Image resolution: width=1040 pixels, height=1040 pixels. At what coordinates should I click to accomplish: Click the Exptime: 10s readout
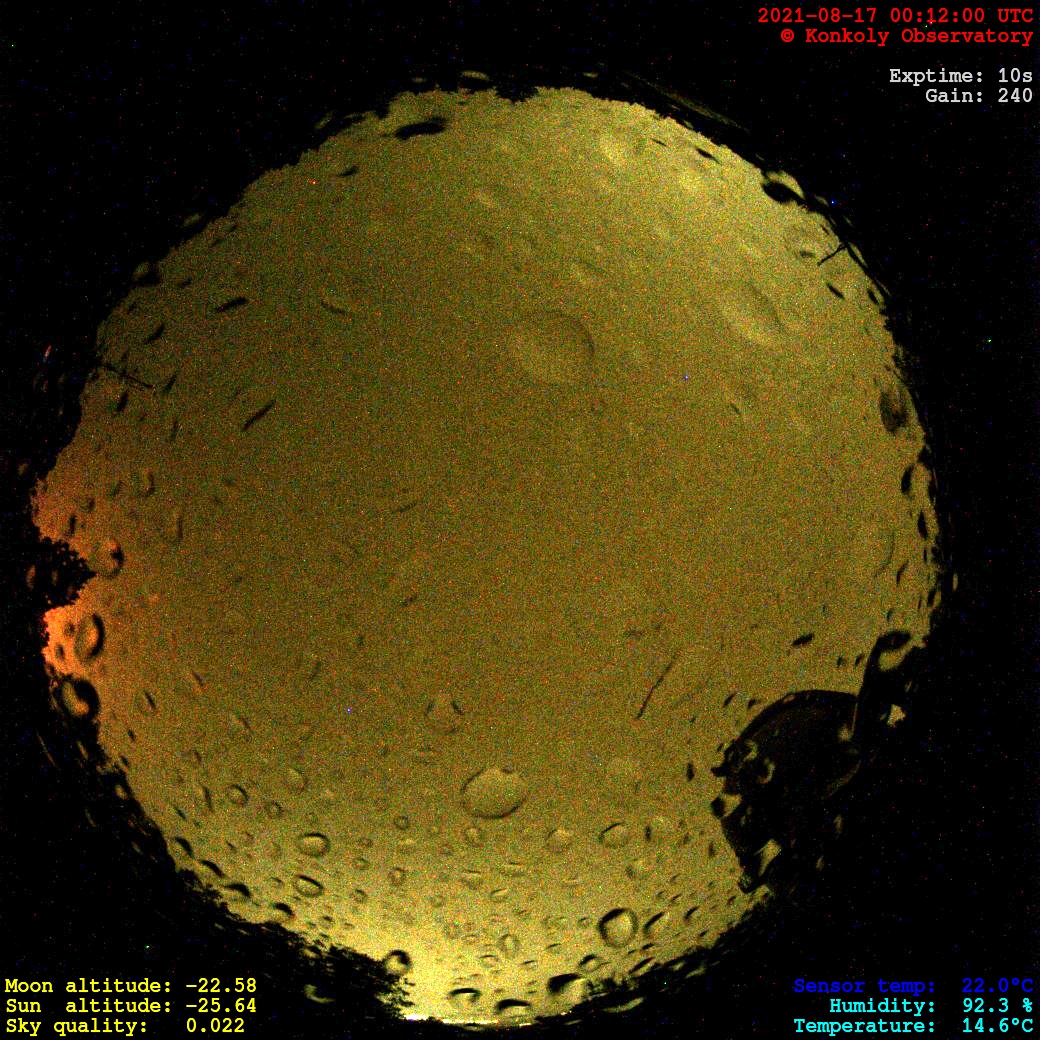coord(960,76)
